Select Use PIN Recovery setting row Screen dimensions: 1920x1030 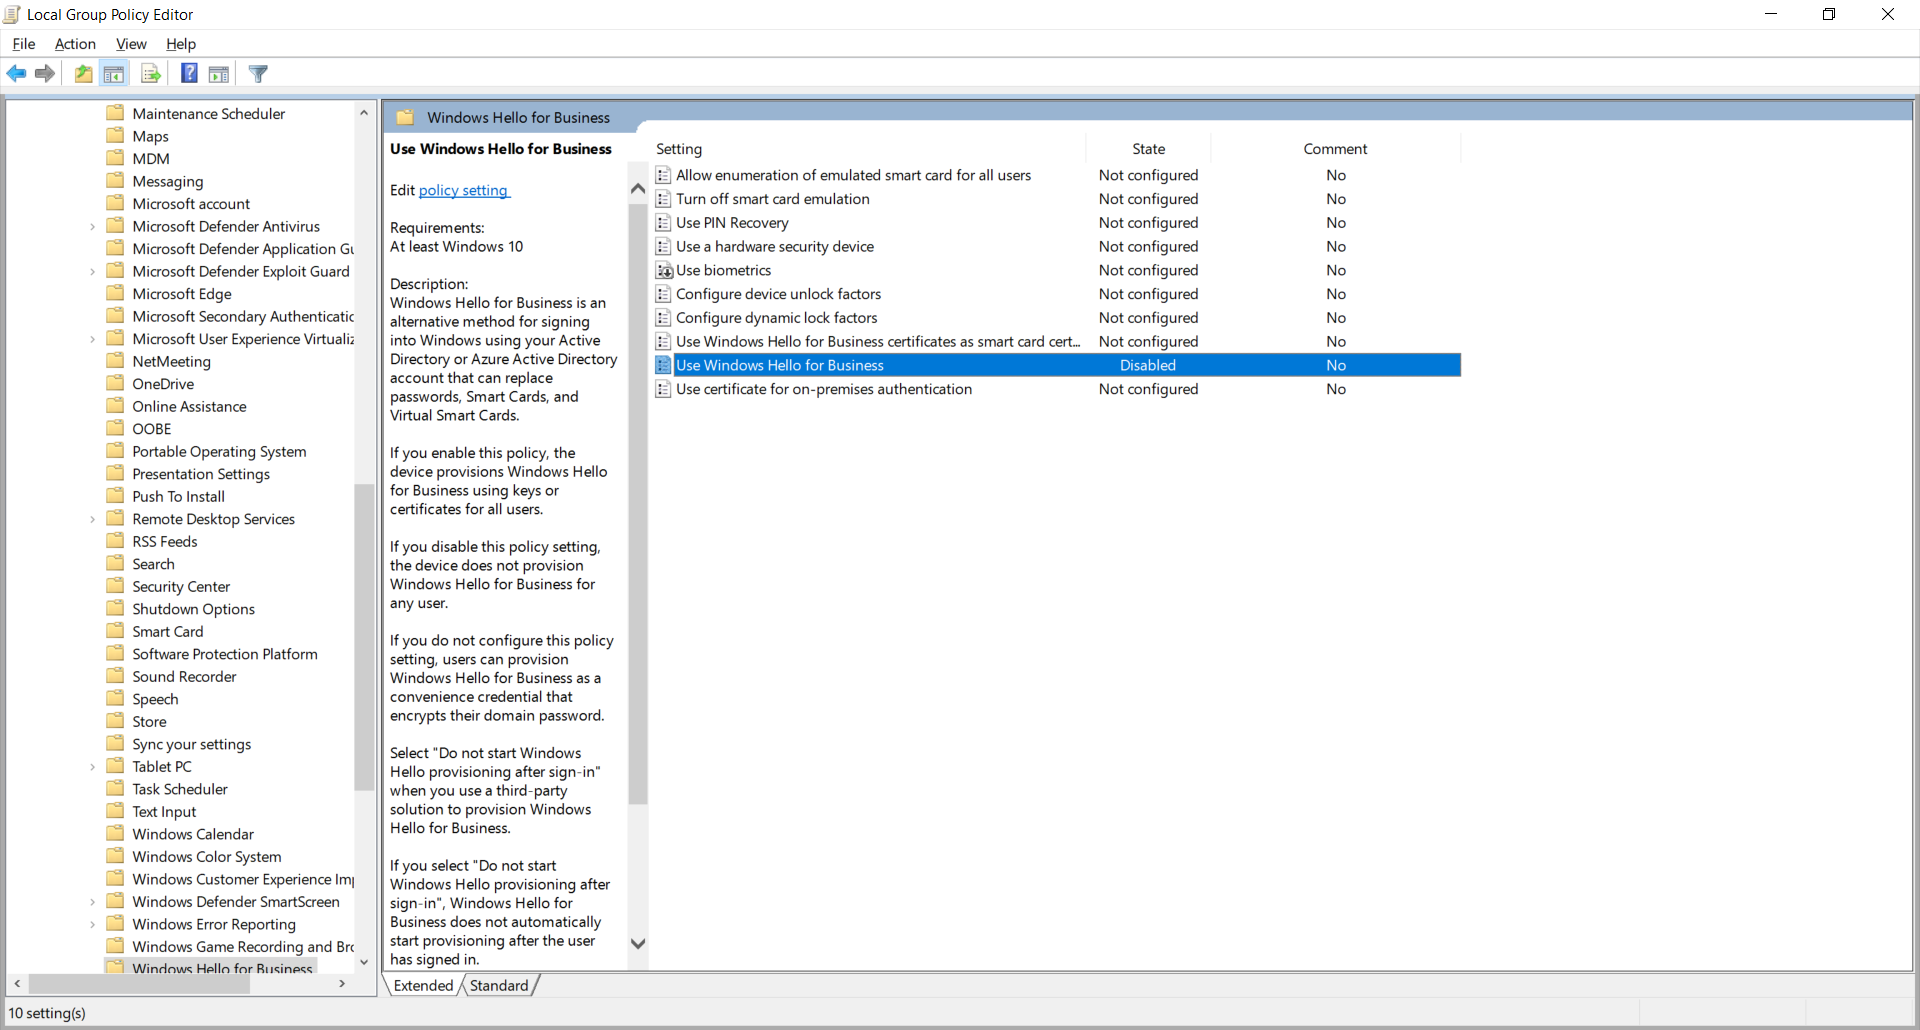1057,223
